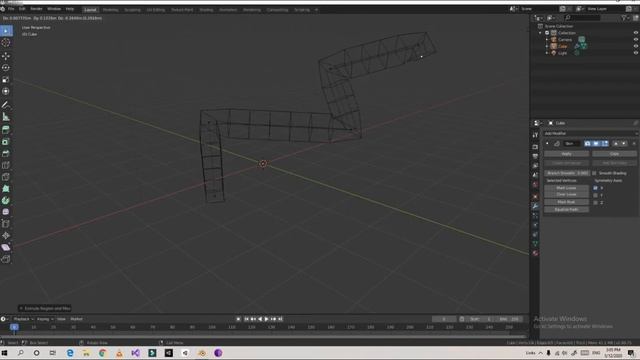Hide Cube in outliner
640x360 pixels.
pos(636,46)
